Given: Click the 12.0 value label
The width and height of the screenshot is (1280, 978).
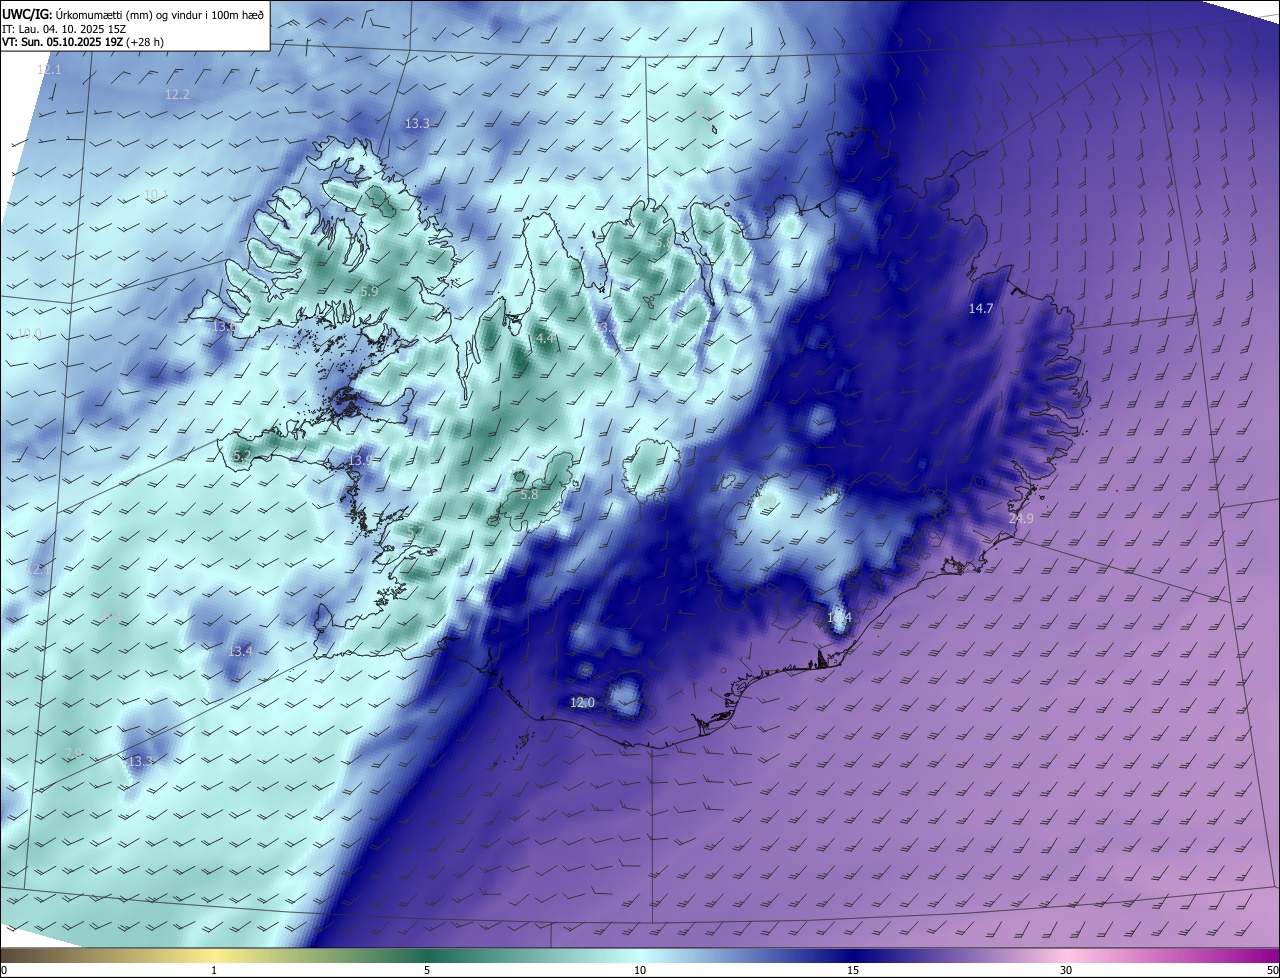Looking at the screenshot, I should point(582,703).
